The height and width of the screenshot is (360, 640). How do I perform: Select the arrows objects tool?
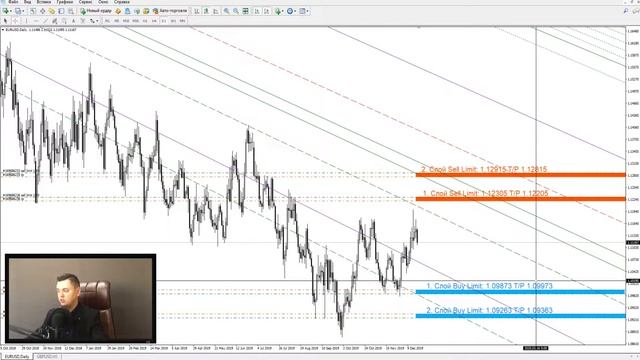(92, 20)
